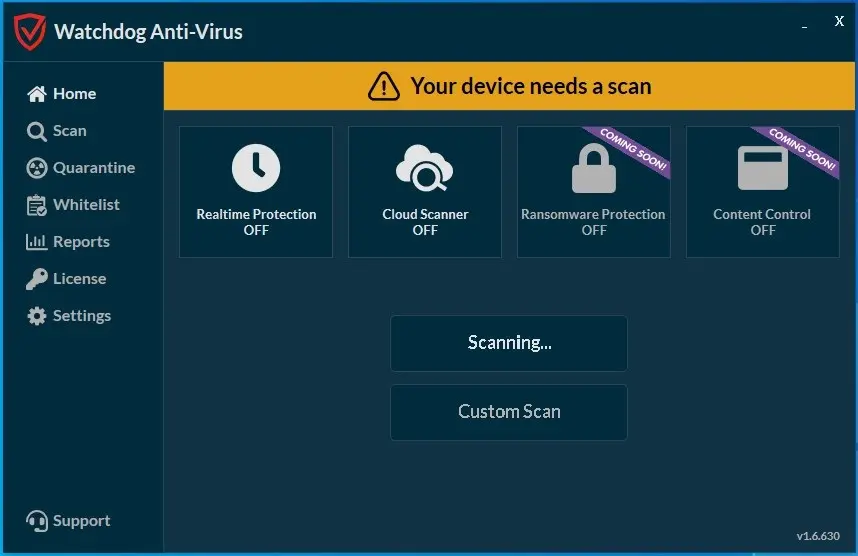
Task: Click the Quarantine radiation icon
Action: pos(37,168)
